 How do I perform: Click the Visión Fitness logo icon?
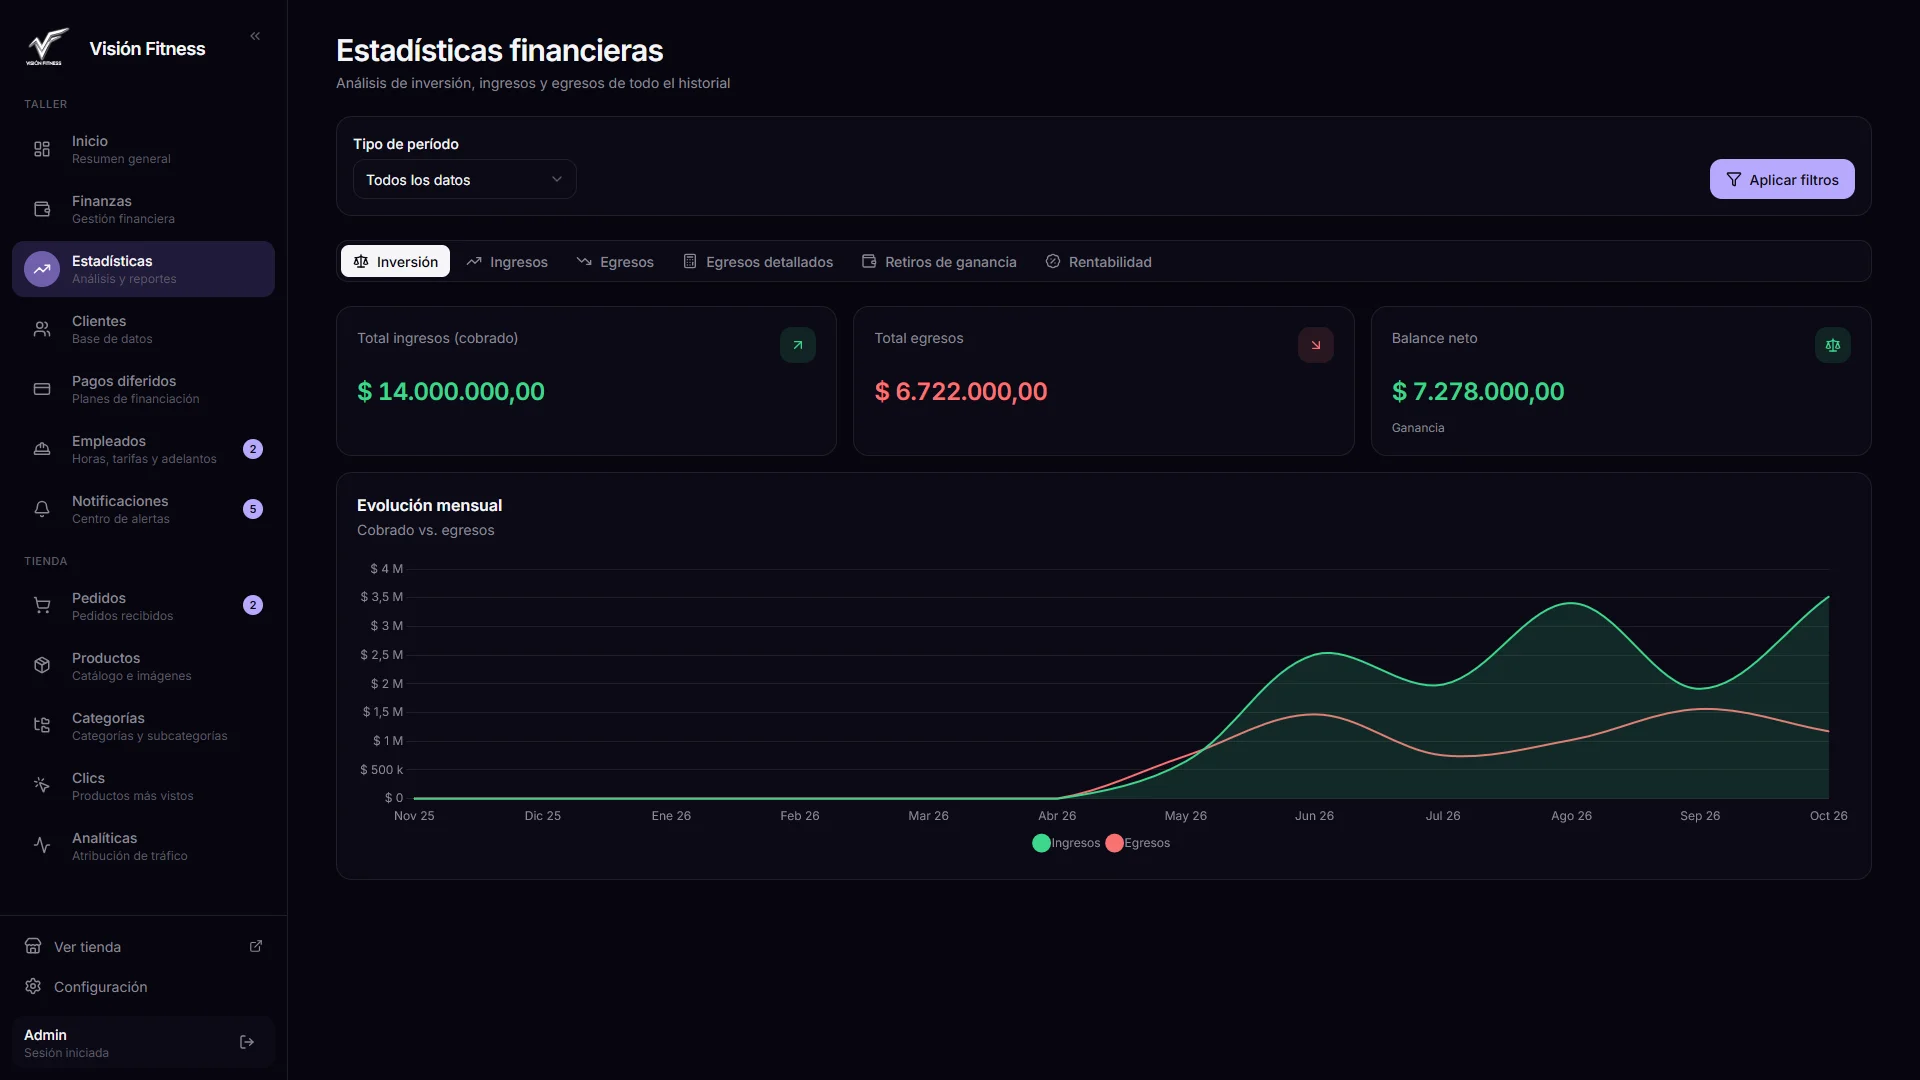point(47,47)
